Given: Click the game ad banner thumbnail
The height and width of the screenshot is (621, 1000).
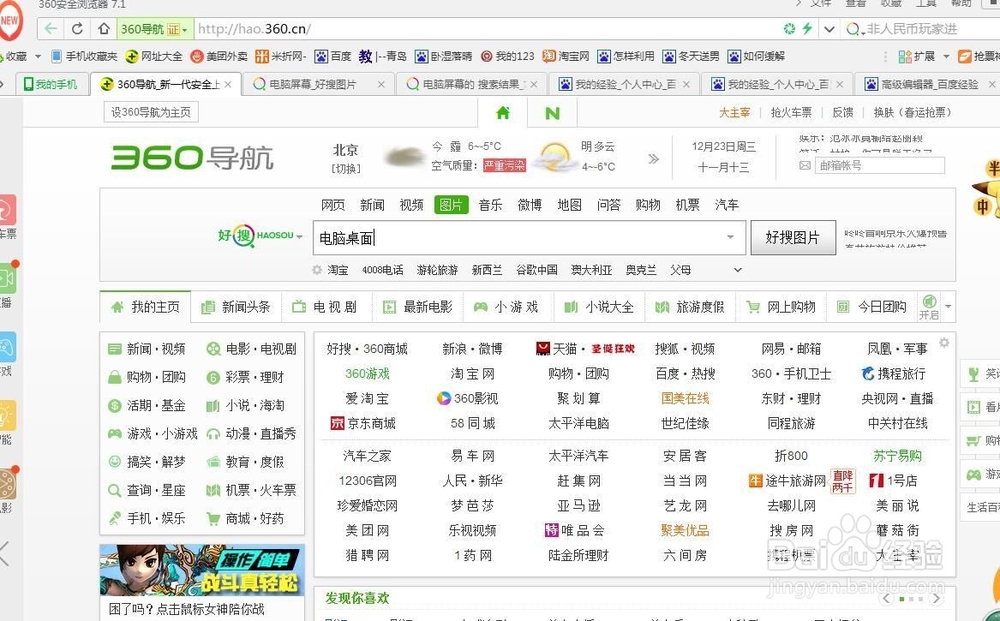Looking at the screenshot, I should tap(202, 570).
